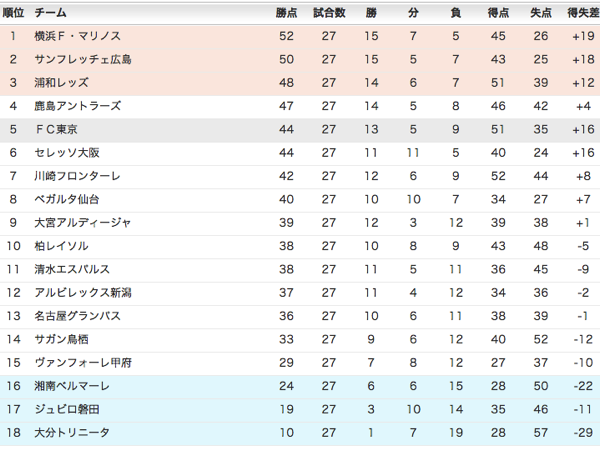
Task: Click the 湘南ベルマーレ team name
Action: point(72,386)
